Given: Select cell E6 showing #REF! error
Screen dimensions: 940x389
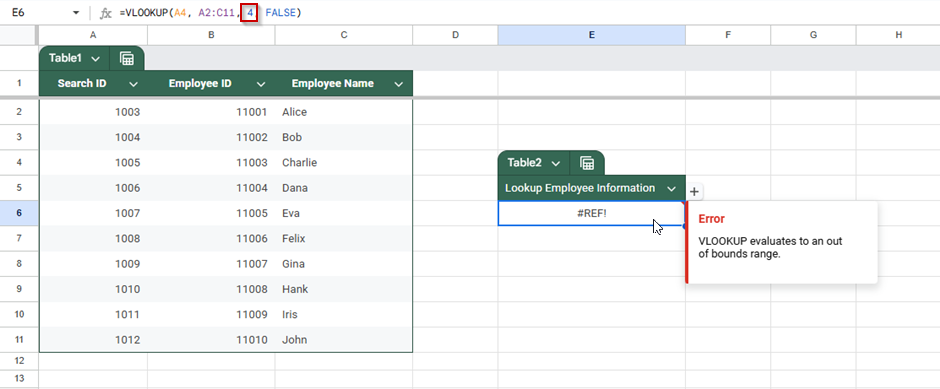Looking at the screenshot, I should point(591,213).
